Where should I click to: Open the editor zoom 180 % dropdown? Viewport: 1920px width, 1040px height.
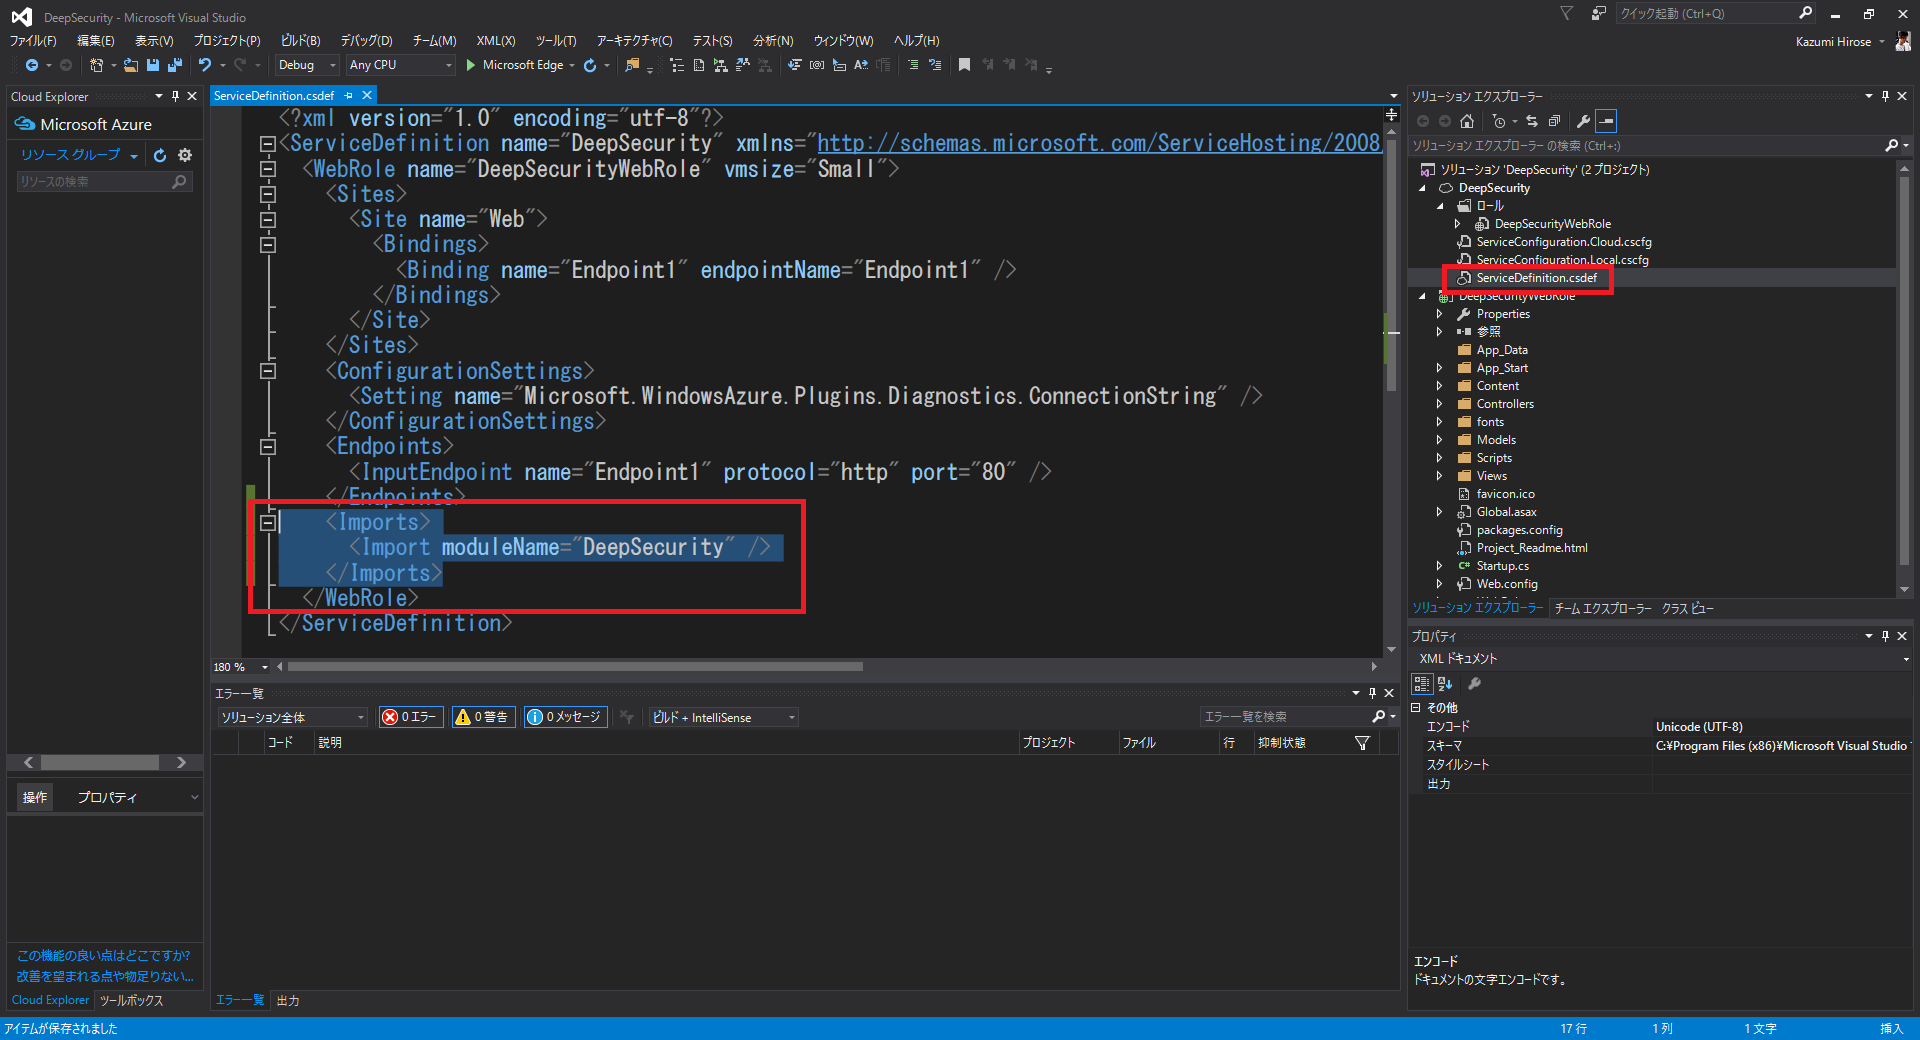pos(265,667)
